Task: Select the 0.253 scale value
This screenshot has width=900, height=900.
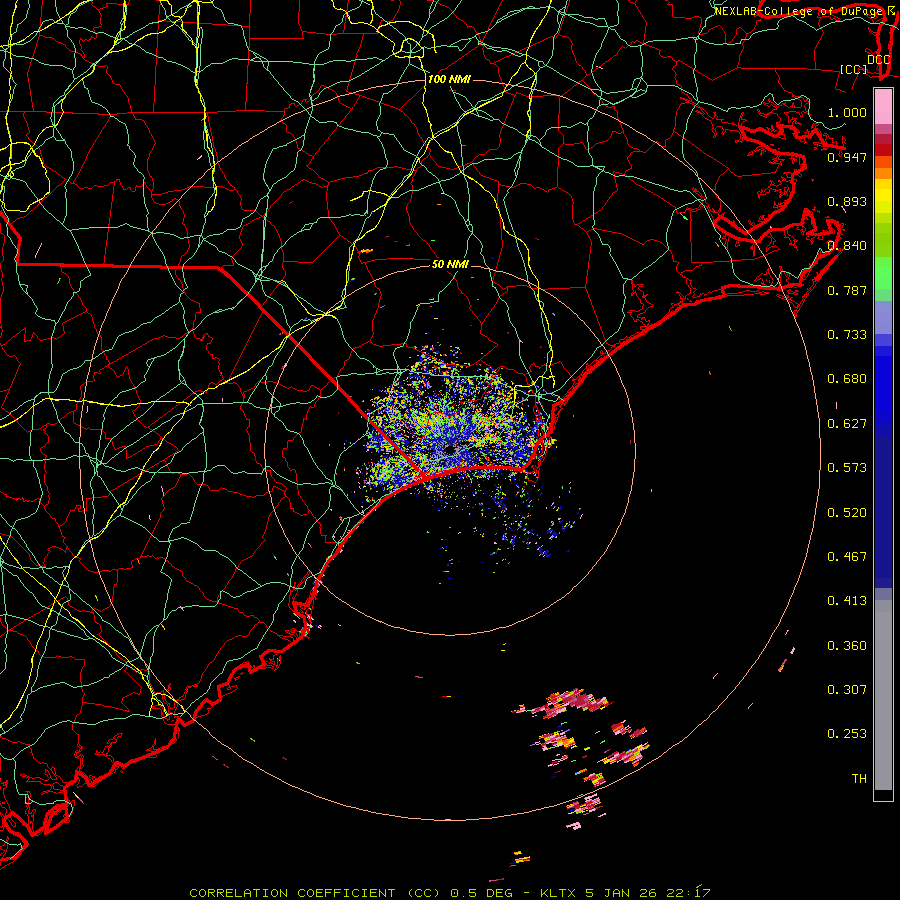Action: point(847,734)
